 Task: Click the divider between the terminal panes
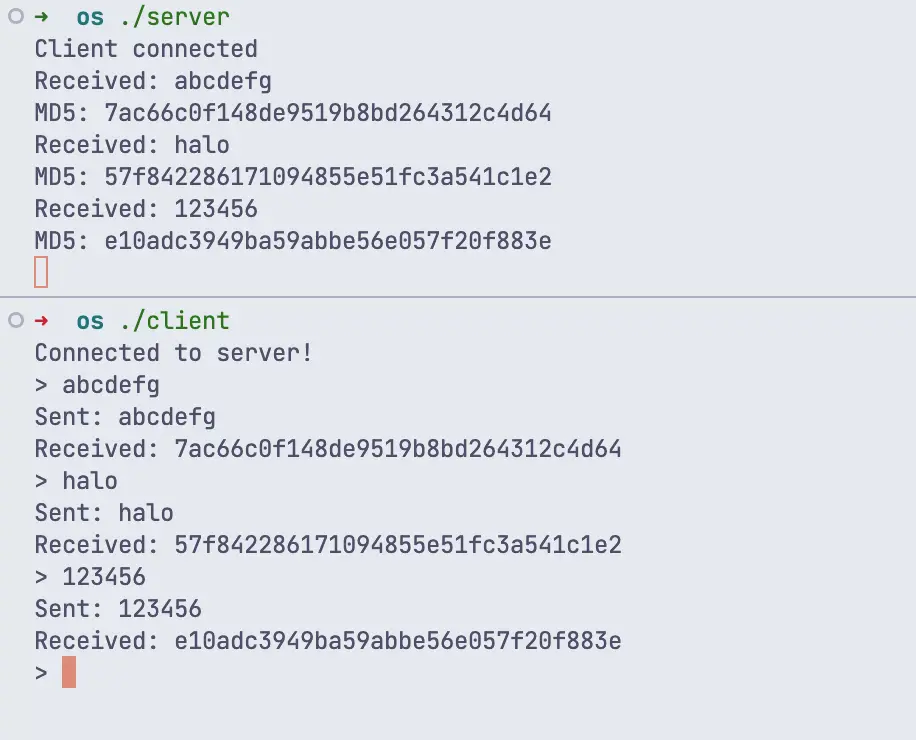(458, 297)
